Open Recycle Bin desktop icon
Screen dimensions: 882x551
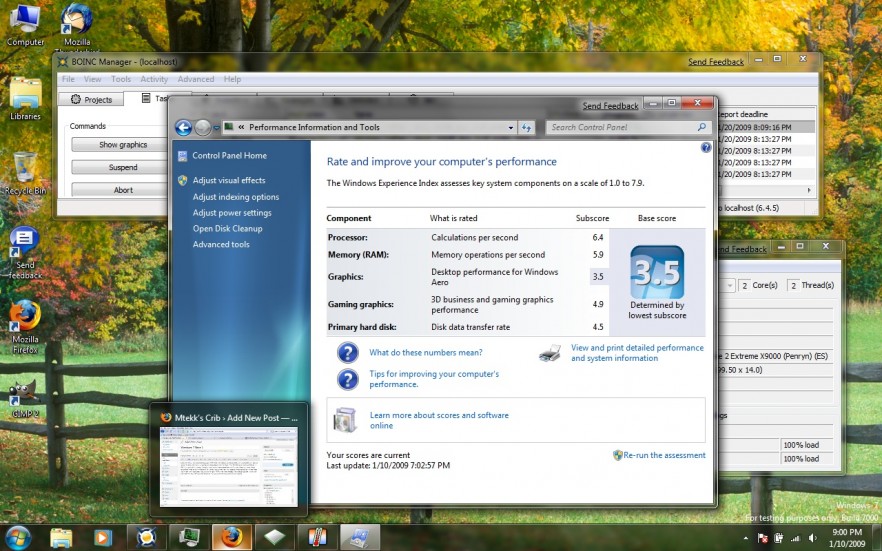[25, 173]
